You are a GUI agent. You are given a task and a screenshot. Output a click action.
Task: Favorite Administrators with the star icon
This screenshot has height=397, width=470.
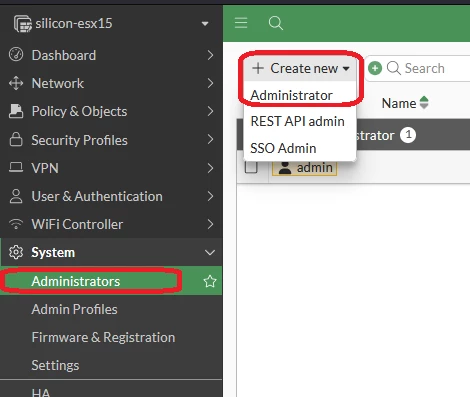click(x=210, y=281)
